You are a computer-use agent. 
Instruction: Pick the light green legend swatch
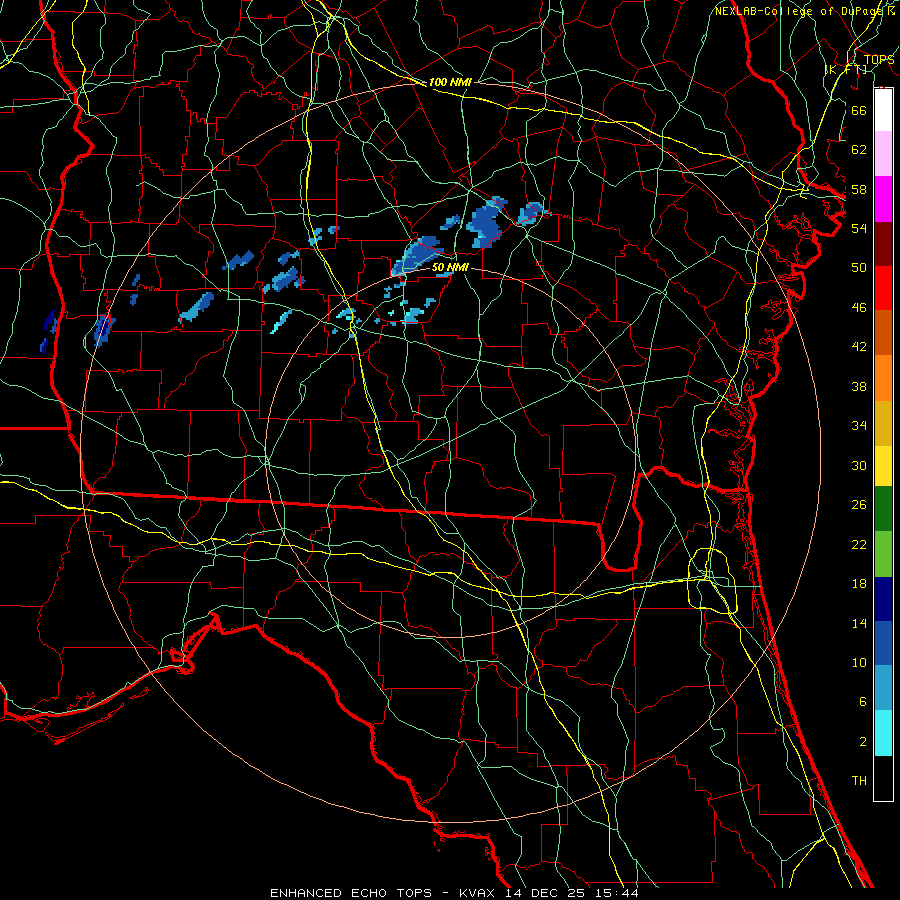click(x=883, y=554)
